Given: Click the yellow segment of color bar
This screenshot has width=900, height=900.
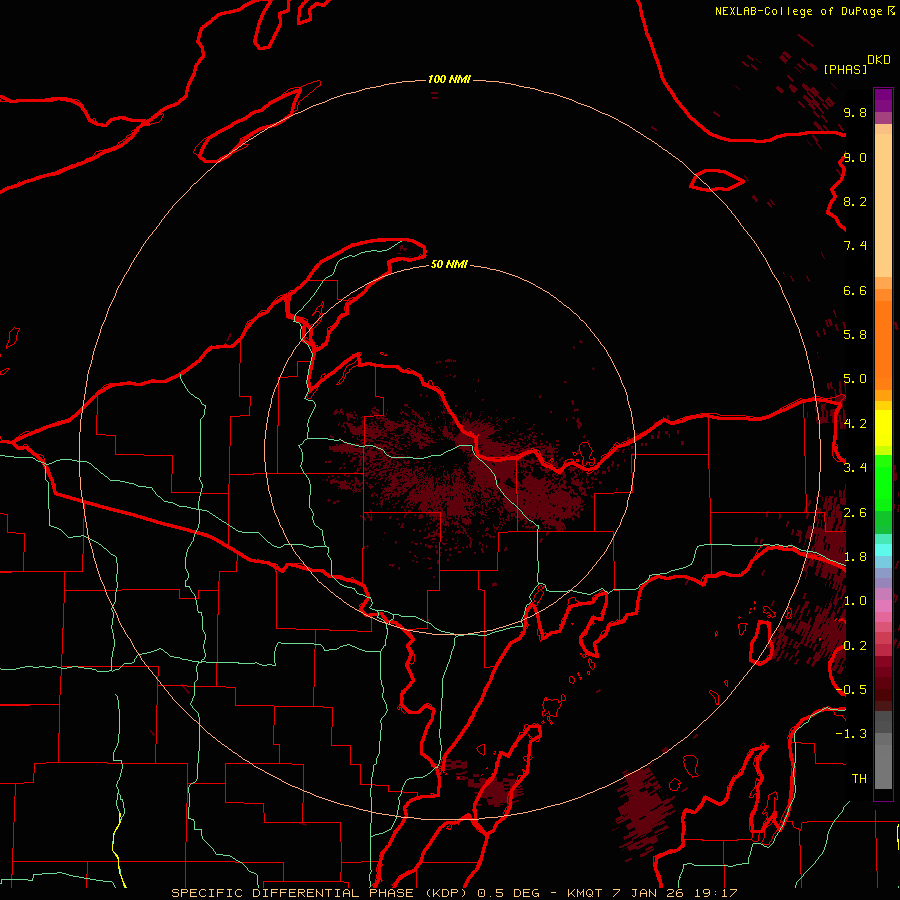Looking at the screenshot, I should 883,428.
